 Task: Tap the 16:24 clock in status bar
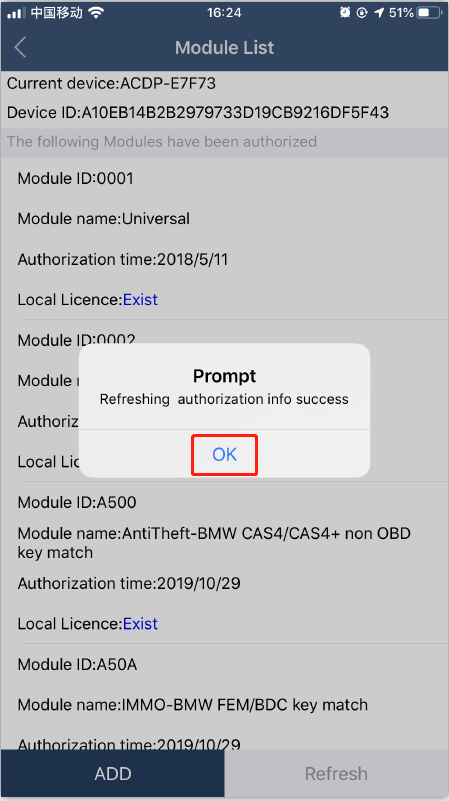point(224,13)
